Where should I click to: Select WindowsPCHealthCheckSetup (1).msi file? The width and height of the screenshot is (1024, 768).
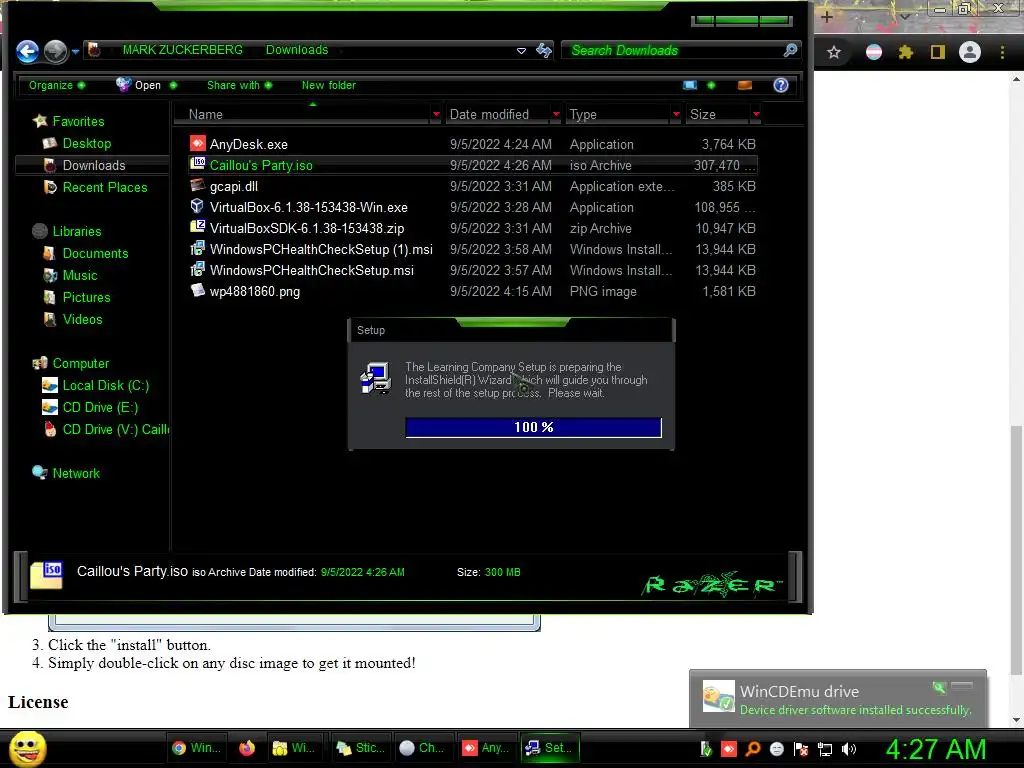pyautogui.click(x=321, y=249)
